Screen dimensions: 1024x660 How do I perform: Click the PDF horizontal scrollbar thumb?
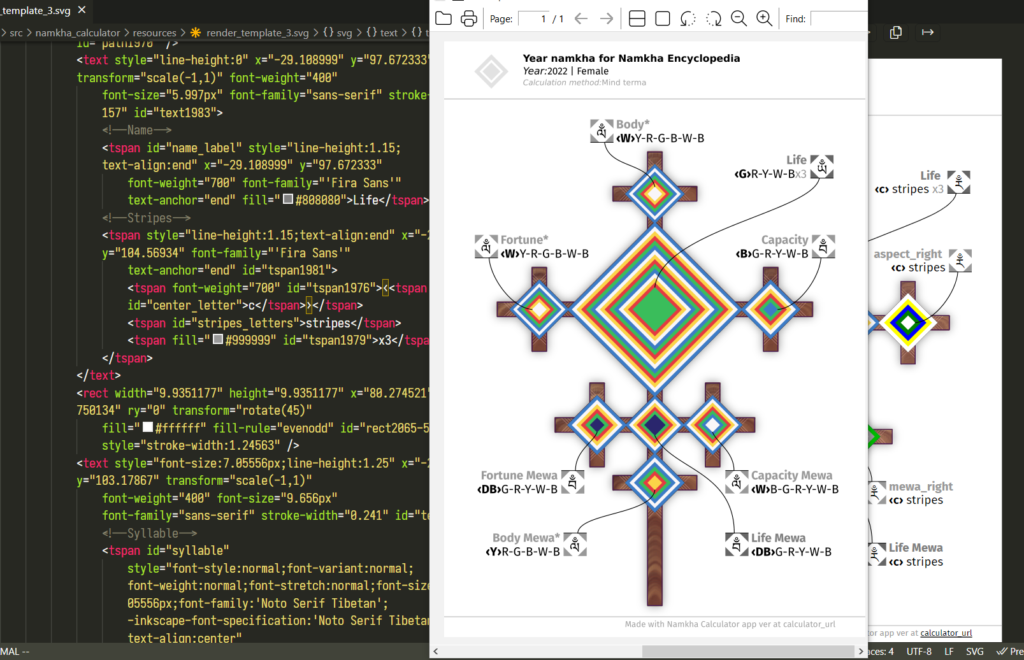click(x=748, y=651)
